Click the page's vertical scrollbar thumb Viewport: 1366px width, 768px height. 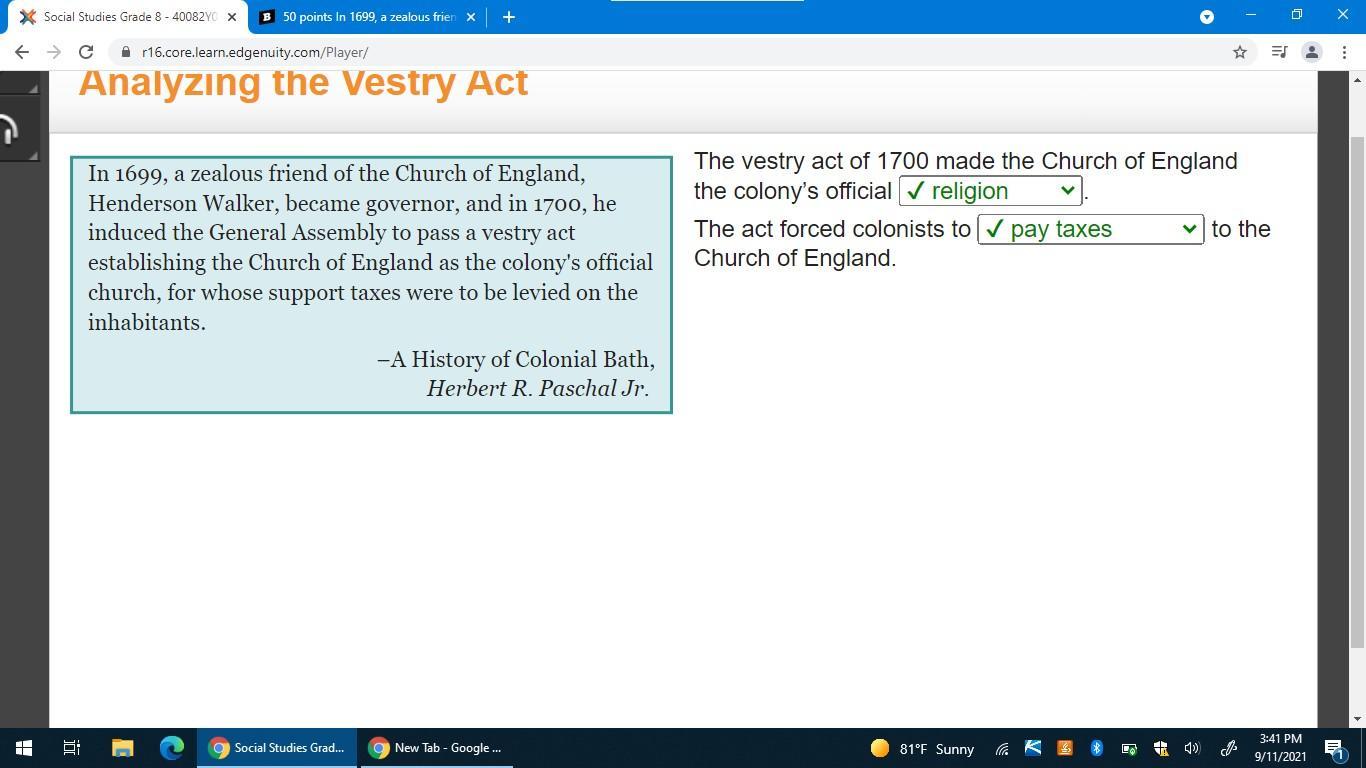[1357, 390]
